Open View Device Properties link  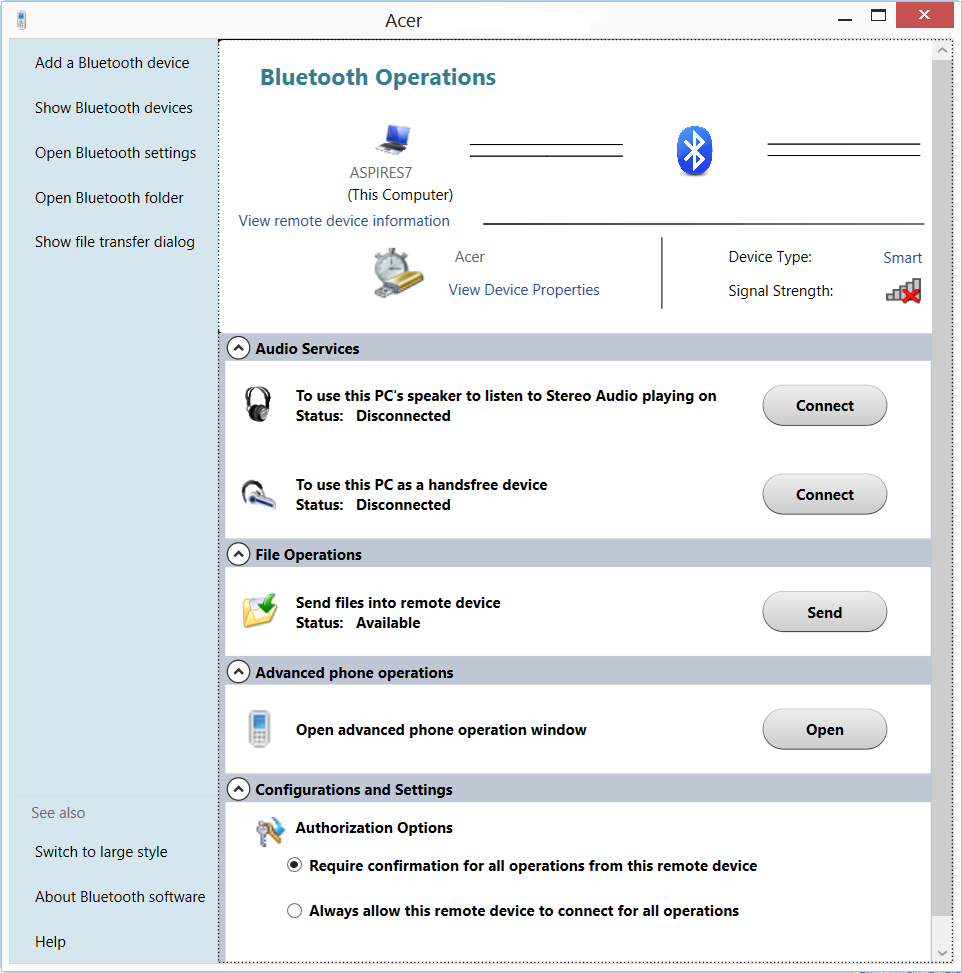pos(524,290)
